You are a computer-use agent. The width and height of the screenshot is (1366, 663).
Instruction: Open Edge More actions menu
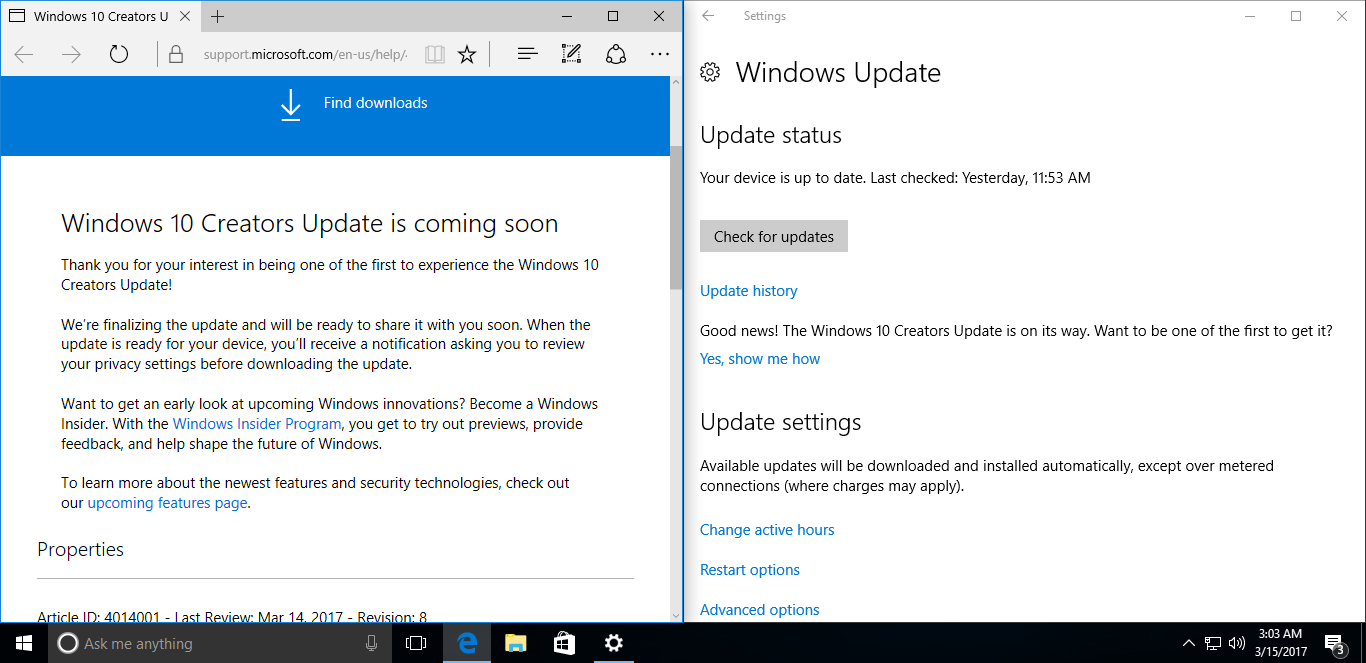click(x=659, y=54)
